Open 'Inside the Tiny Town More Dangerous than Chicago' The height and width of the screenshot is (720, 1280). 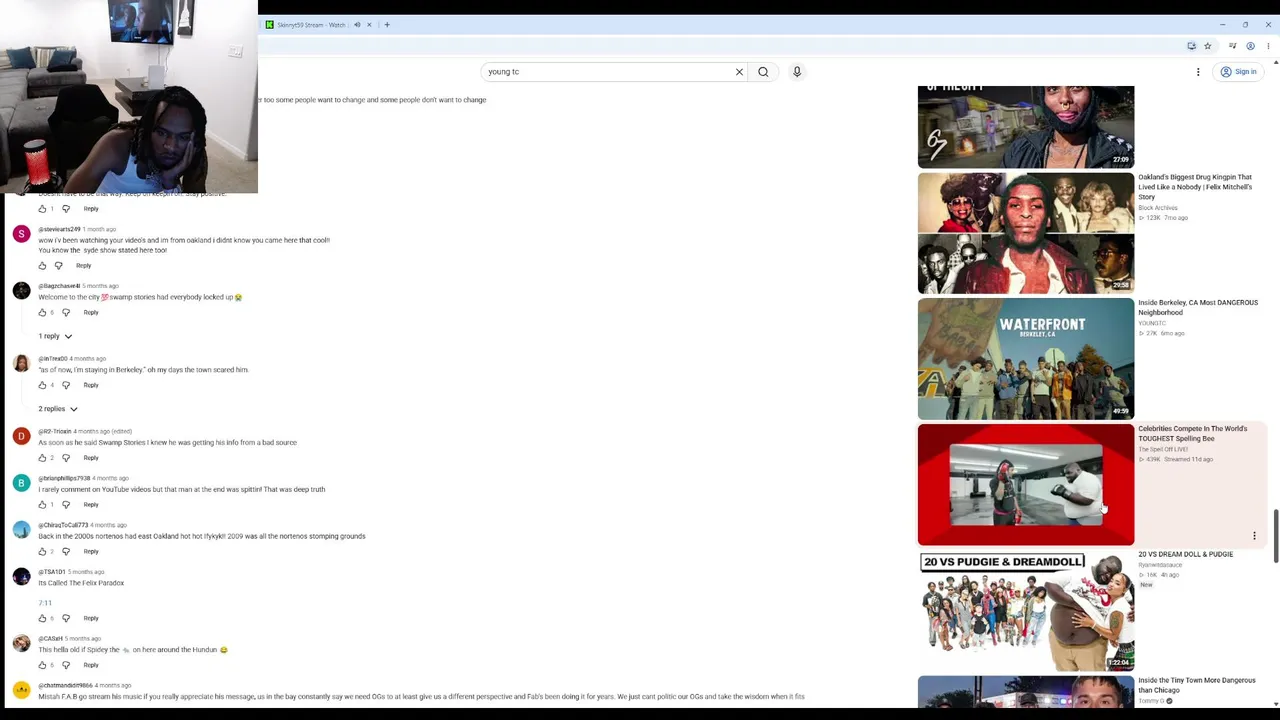point(1197,685)
